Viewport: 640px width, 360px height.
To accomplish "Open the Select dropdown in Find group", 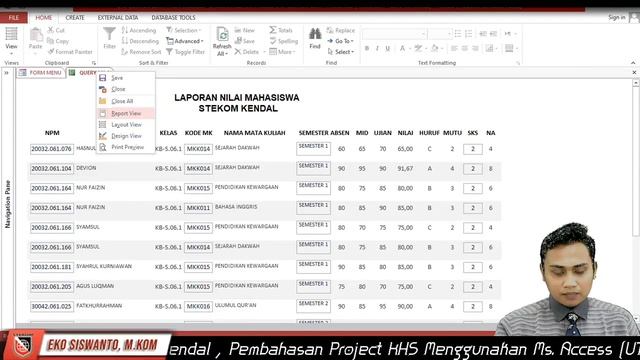I will [341, 52].
